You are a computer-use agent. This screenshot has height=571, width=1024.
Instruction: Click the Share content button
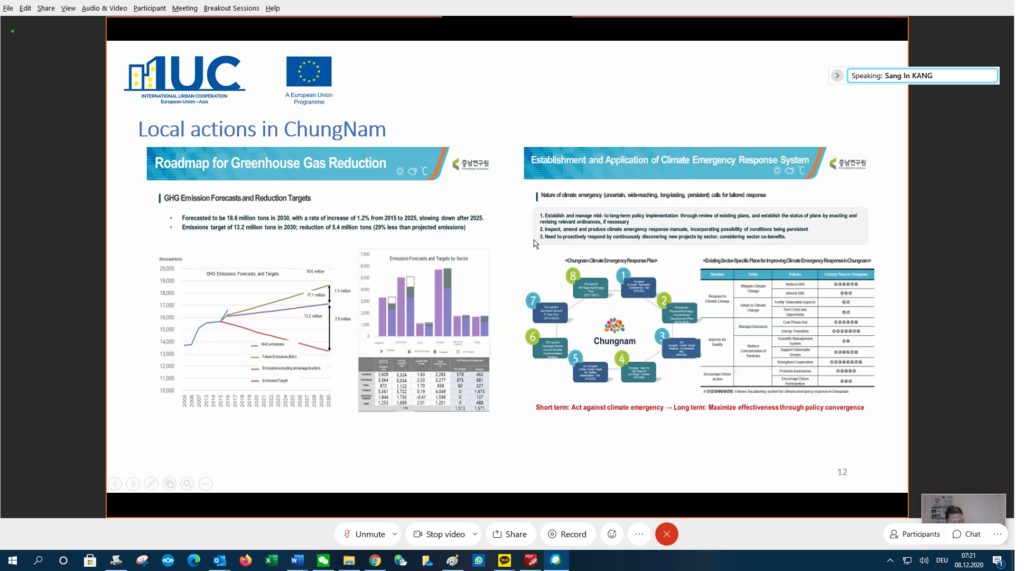pos(509,534)
